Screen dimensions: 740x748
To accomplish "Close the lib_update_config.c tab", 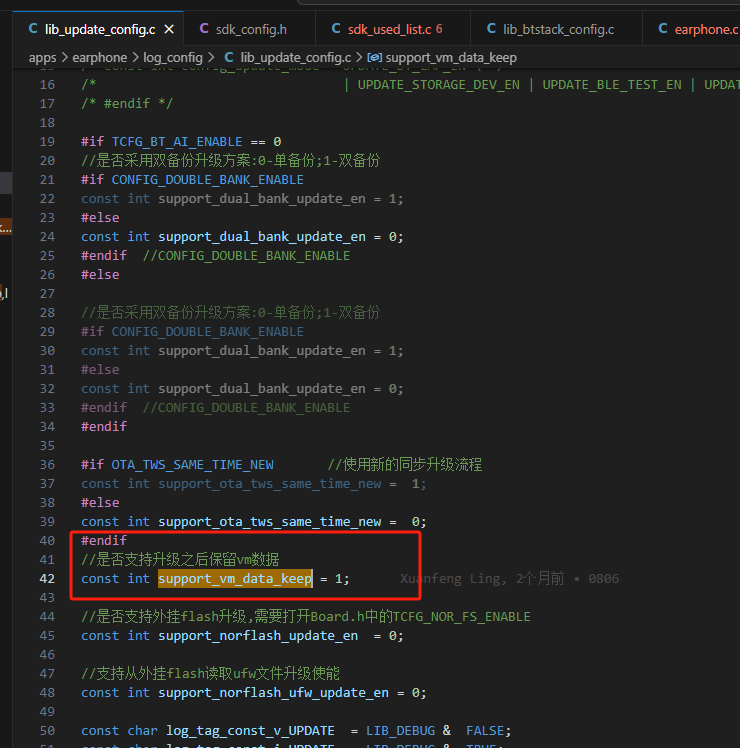I will tap(169, 30).
